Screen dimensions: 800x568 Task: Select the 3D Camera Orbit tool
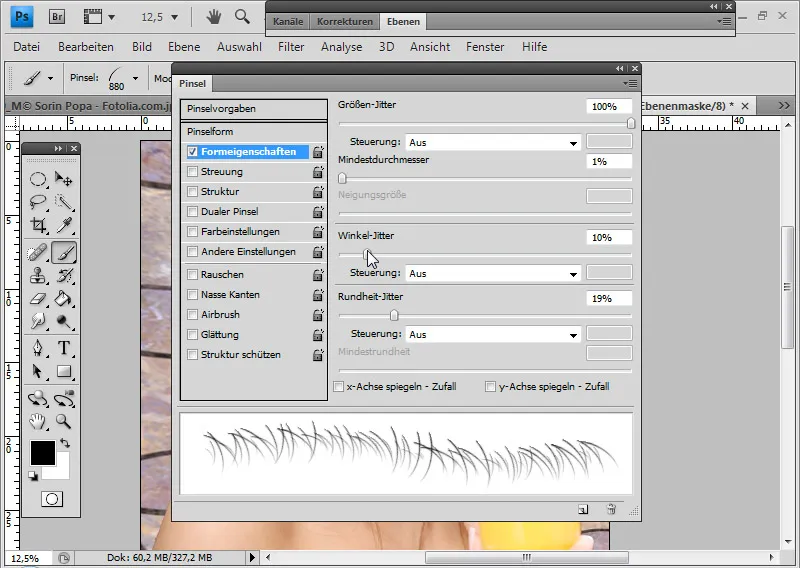pos(64,398)
